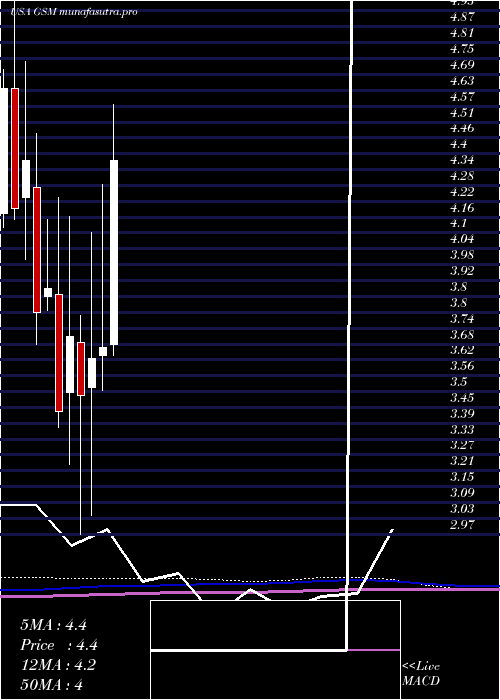Click the 4.87 price axis label
The width and height of the screenshot is (500, 700).
462,17
